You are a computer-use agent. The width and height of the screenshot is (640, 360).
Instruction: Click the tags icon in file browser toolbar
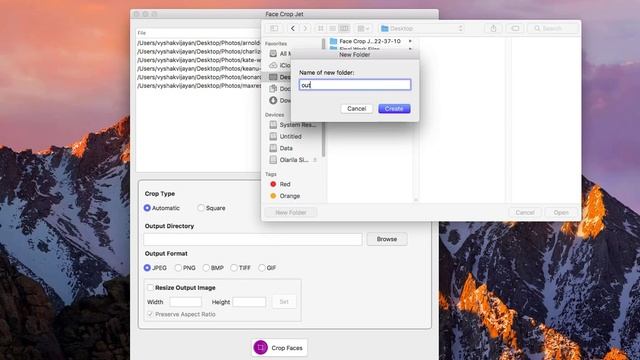coord(515,28)
